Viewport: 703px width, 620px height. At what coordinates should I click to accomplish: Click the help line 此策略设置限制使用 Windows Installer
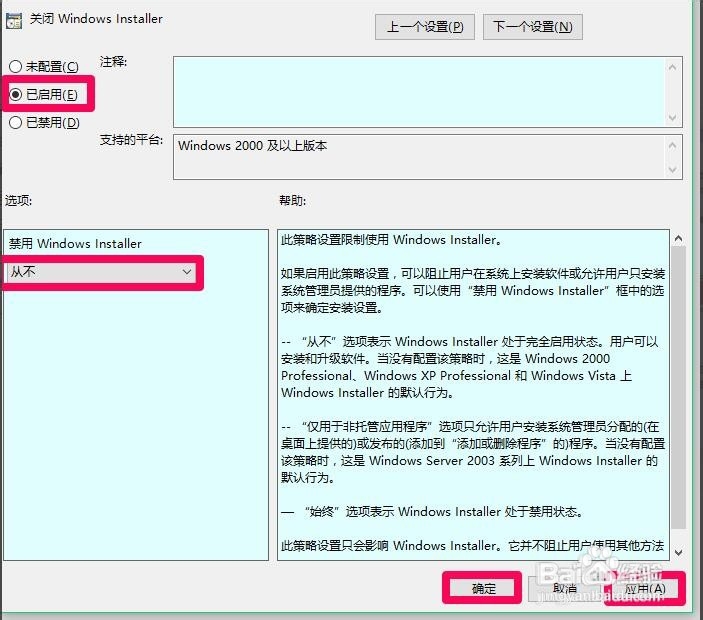click(x=391, y=240)
